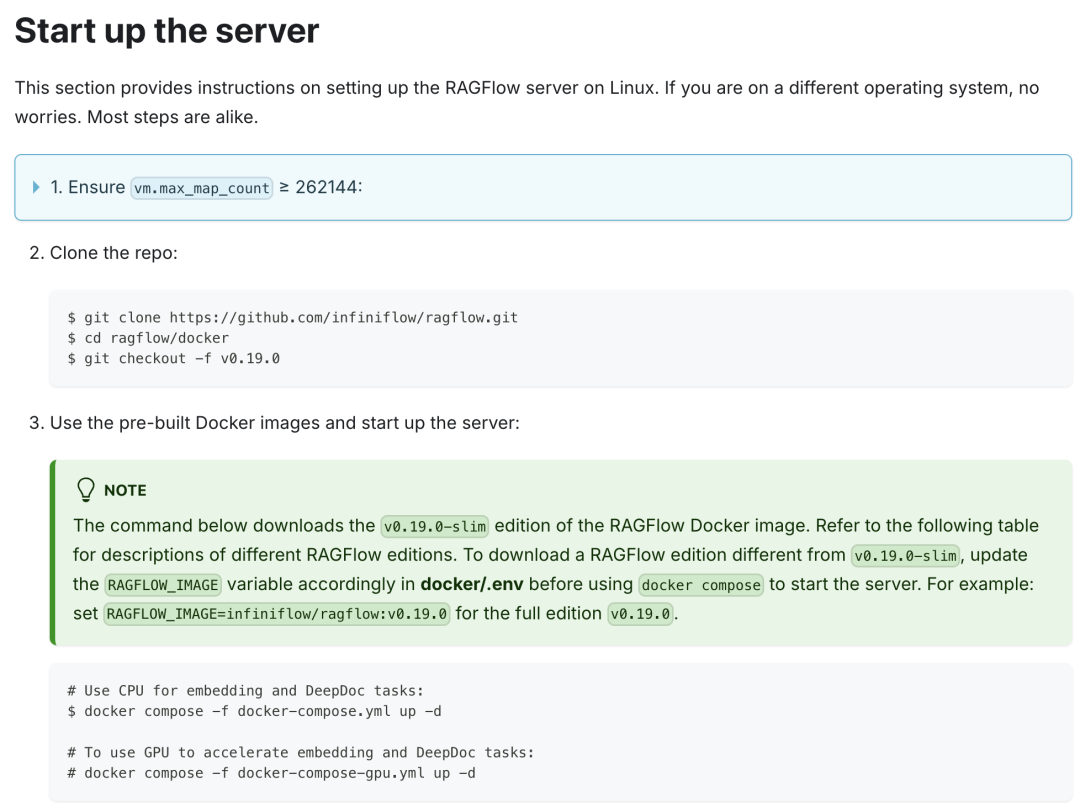Click the 'cd ragflow/docker' command line
Screen dimensions: 1080x807
[x=148, y=338]
